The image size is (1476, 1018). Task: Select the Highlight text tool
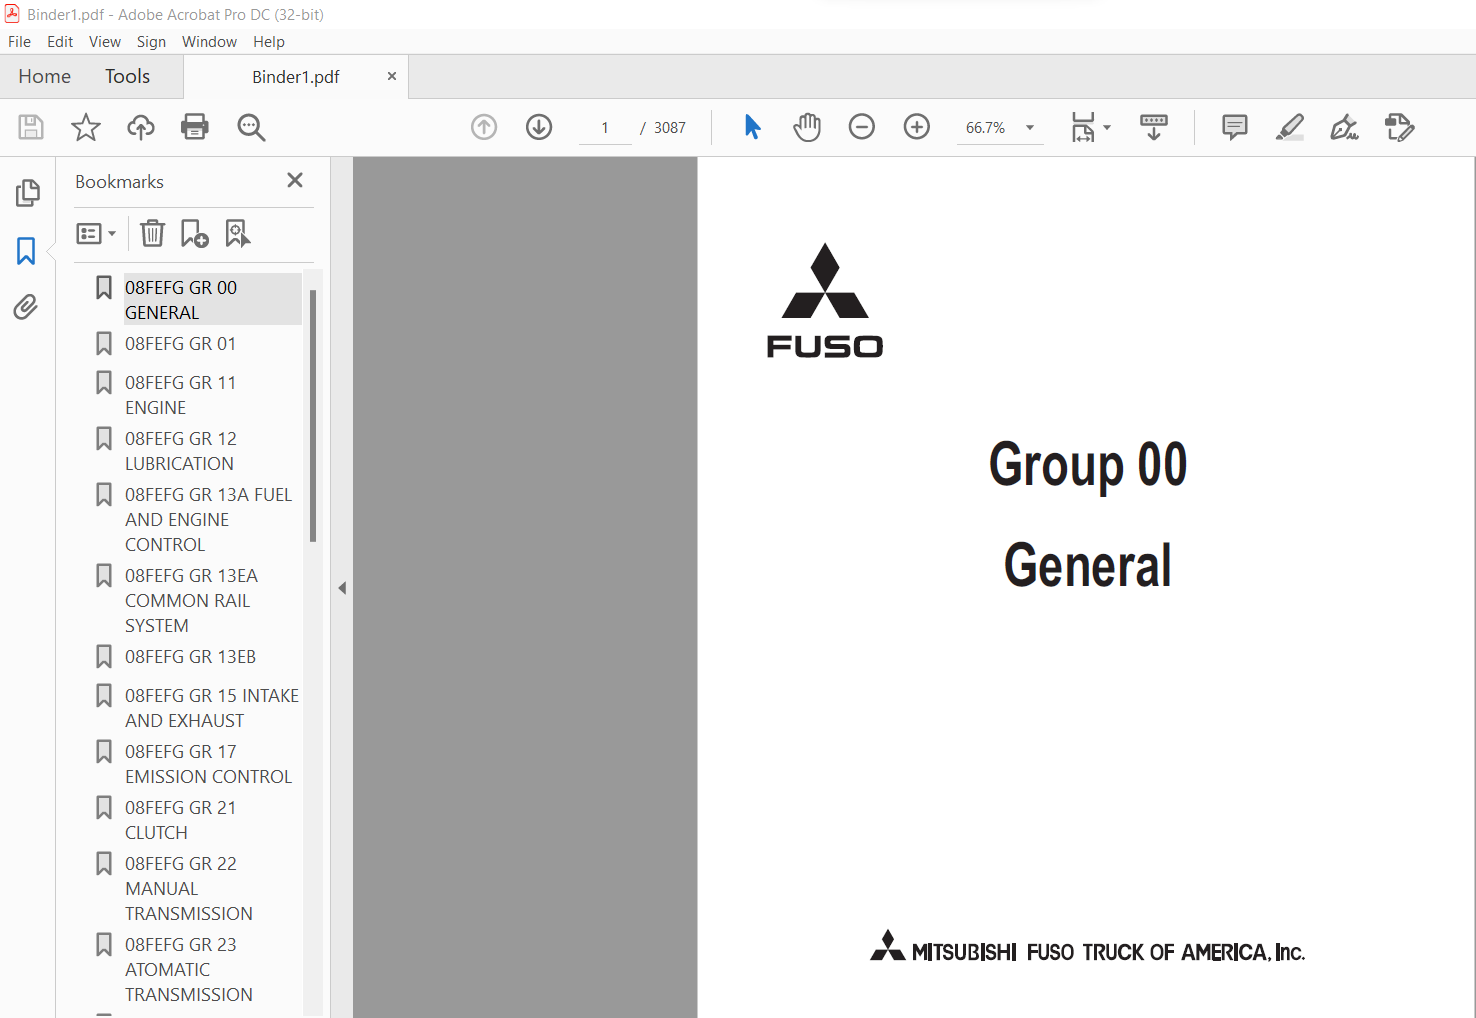(x=1290, y=127)
